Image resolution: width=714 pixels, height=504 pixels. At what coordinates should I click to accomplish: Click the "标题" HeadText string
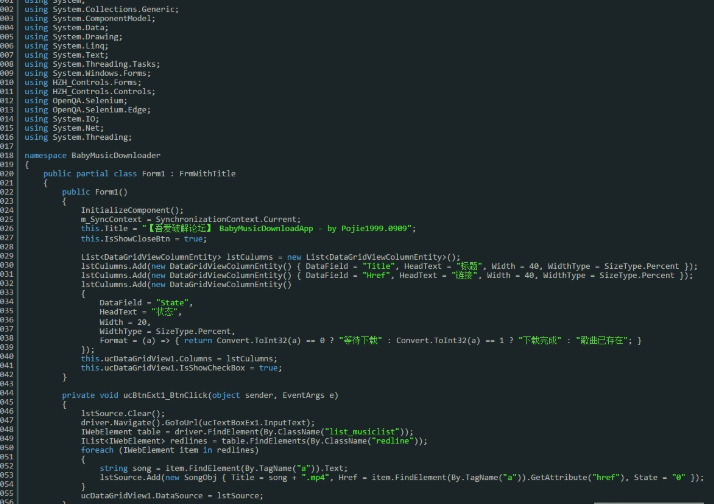[471, 266]
